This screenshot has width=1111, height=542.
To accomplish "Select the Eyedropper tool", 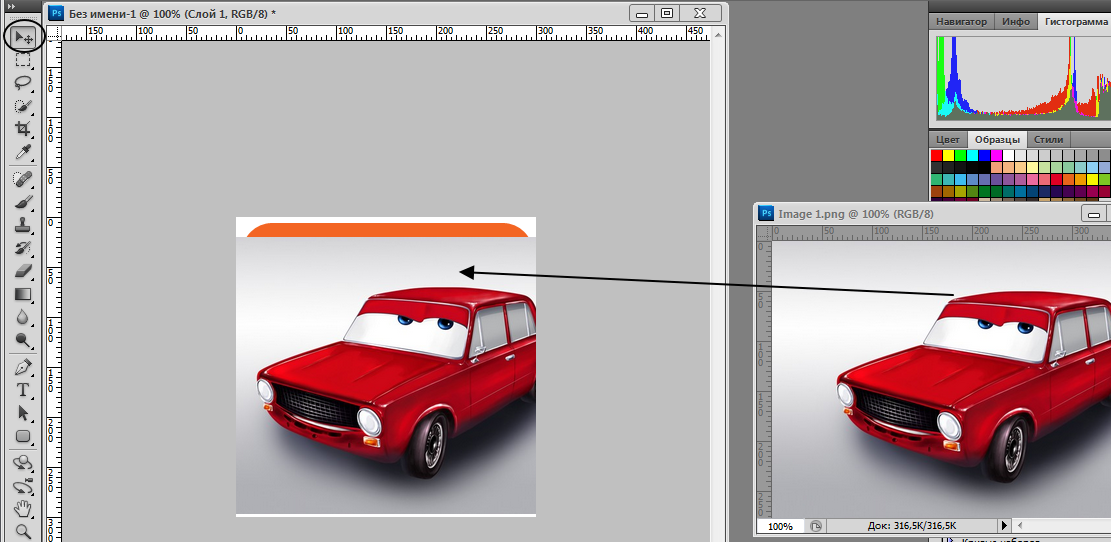I will (x=24, y=152).
